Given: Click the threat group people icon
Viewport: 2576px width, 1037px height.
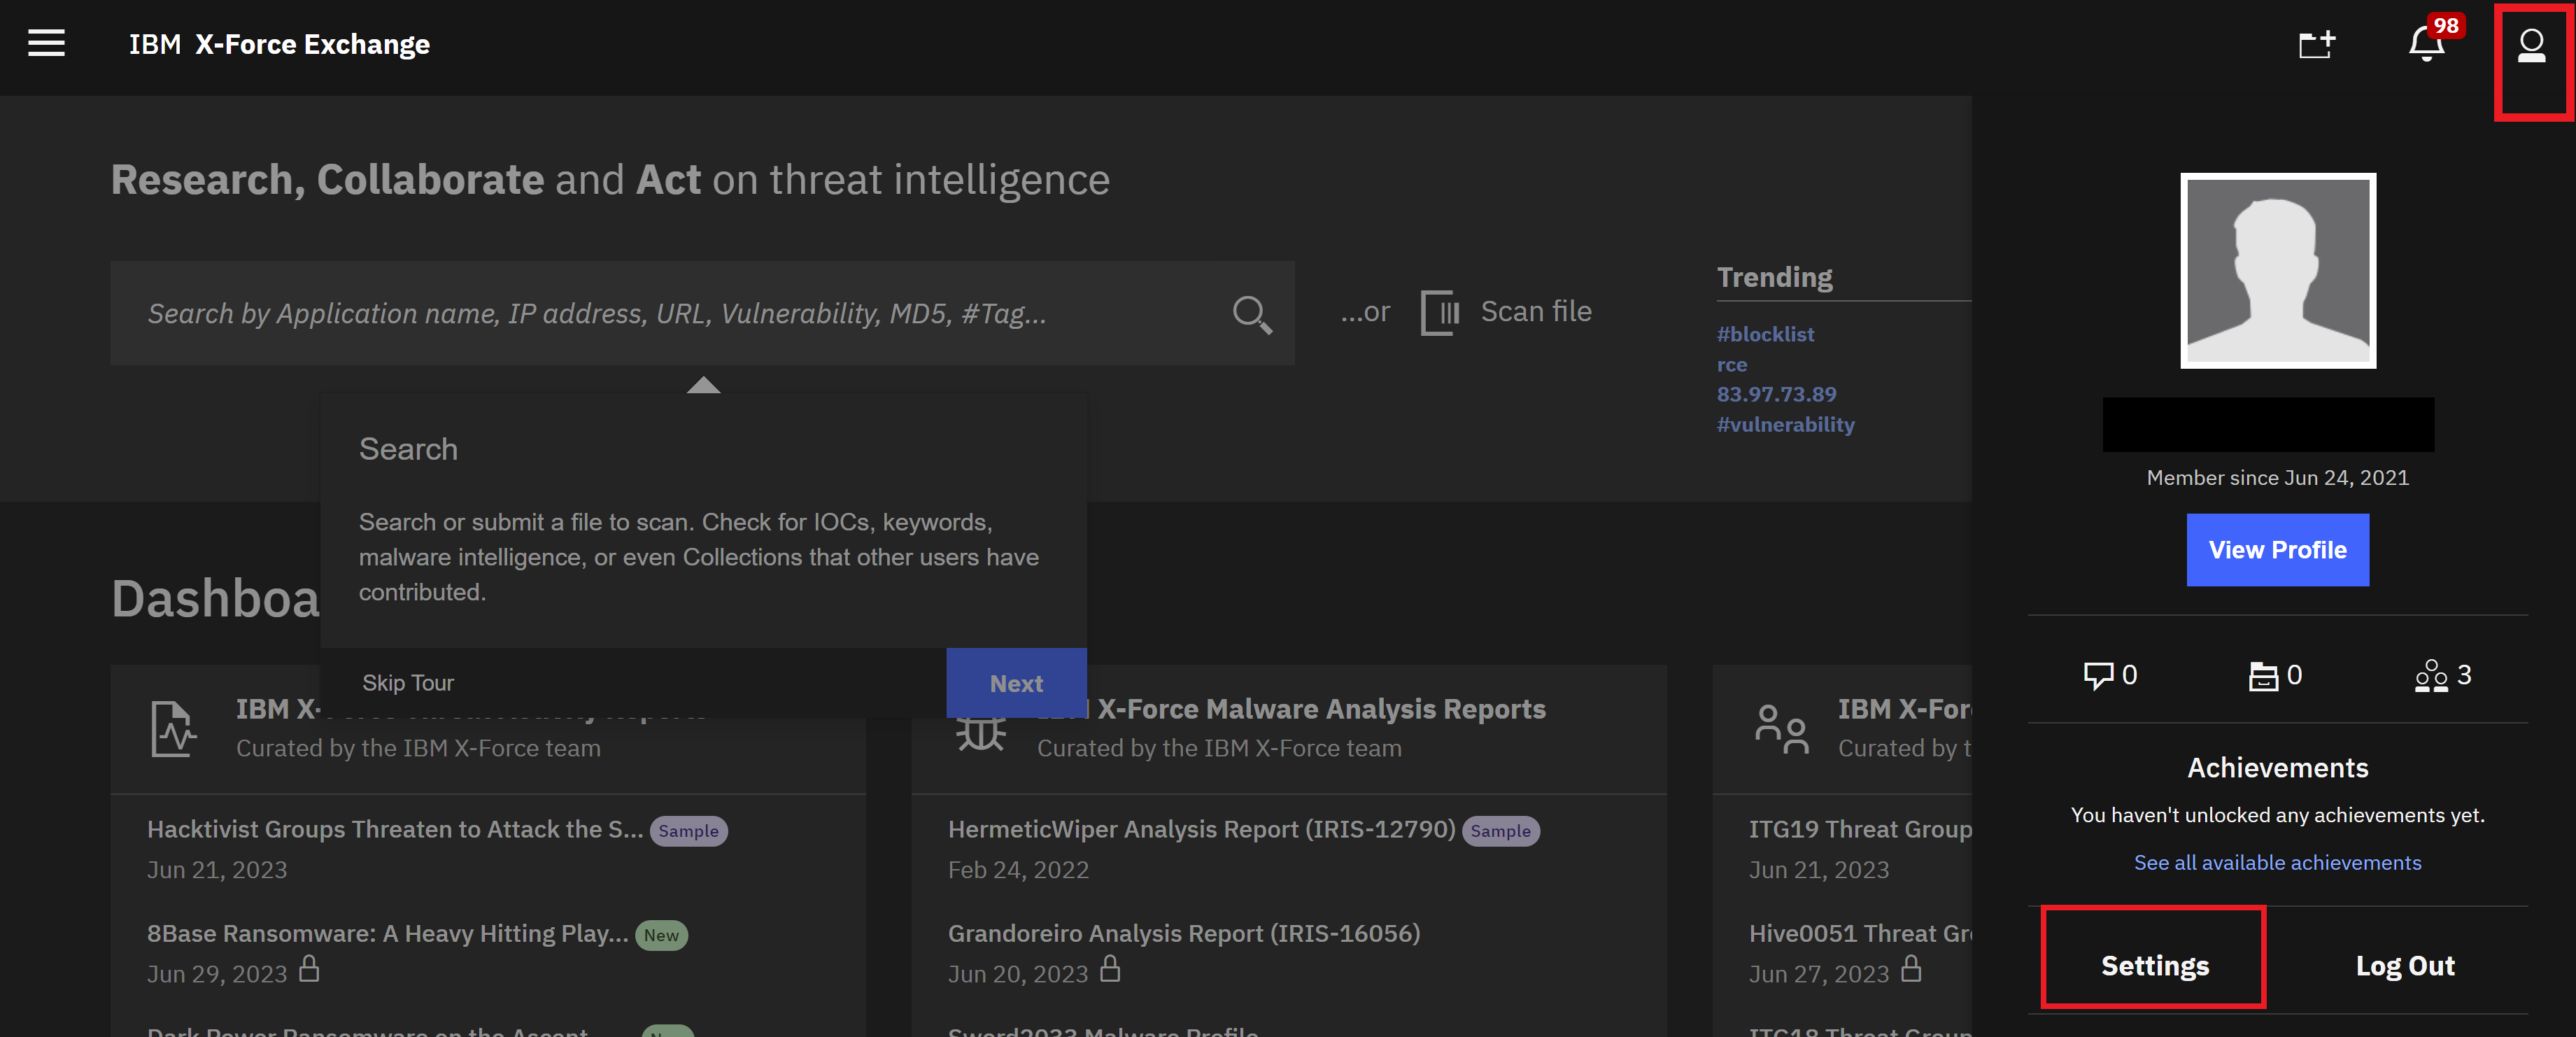Looking at the screenshot, I should pos(1781,729).
